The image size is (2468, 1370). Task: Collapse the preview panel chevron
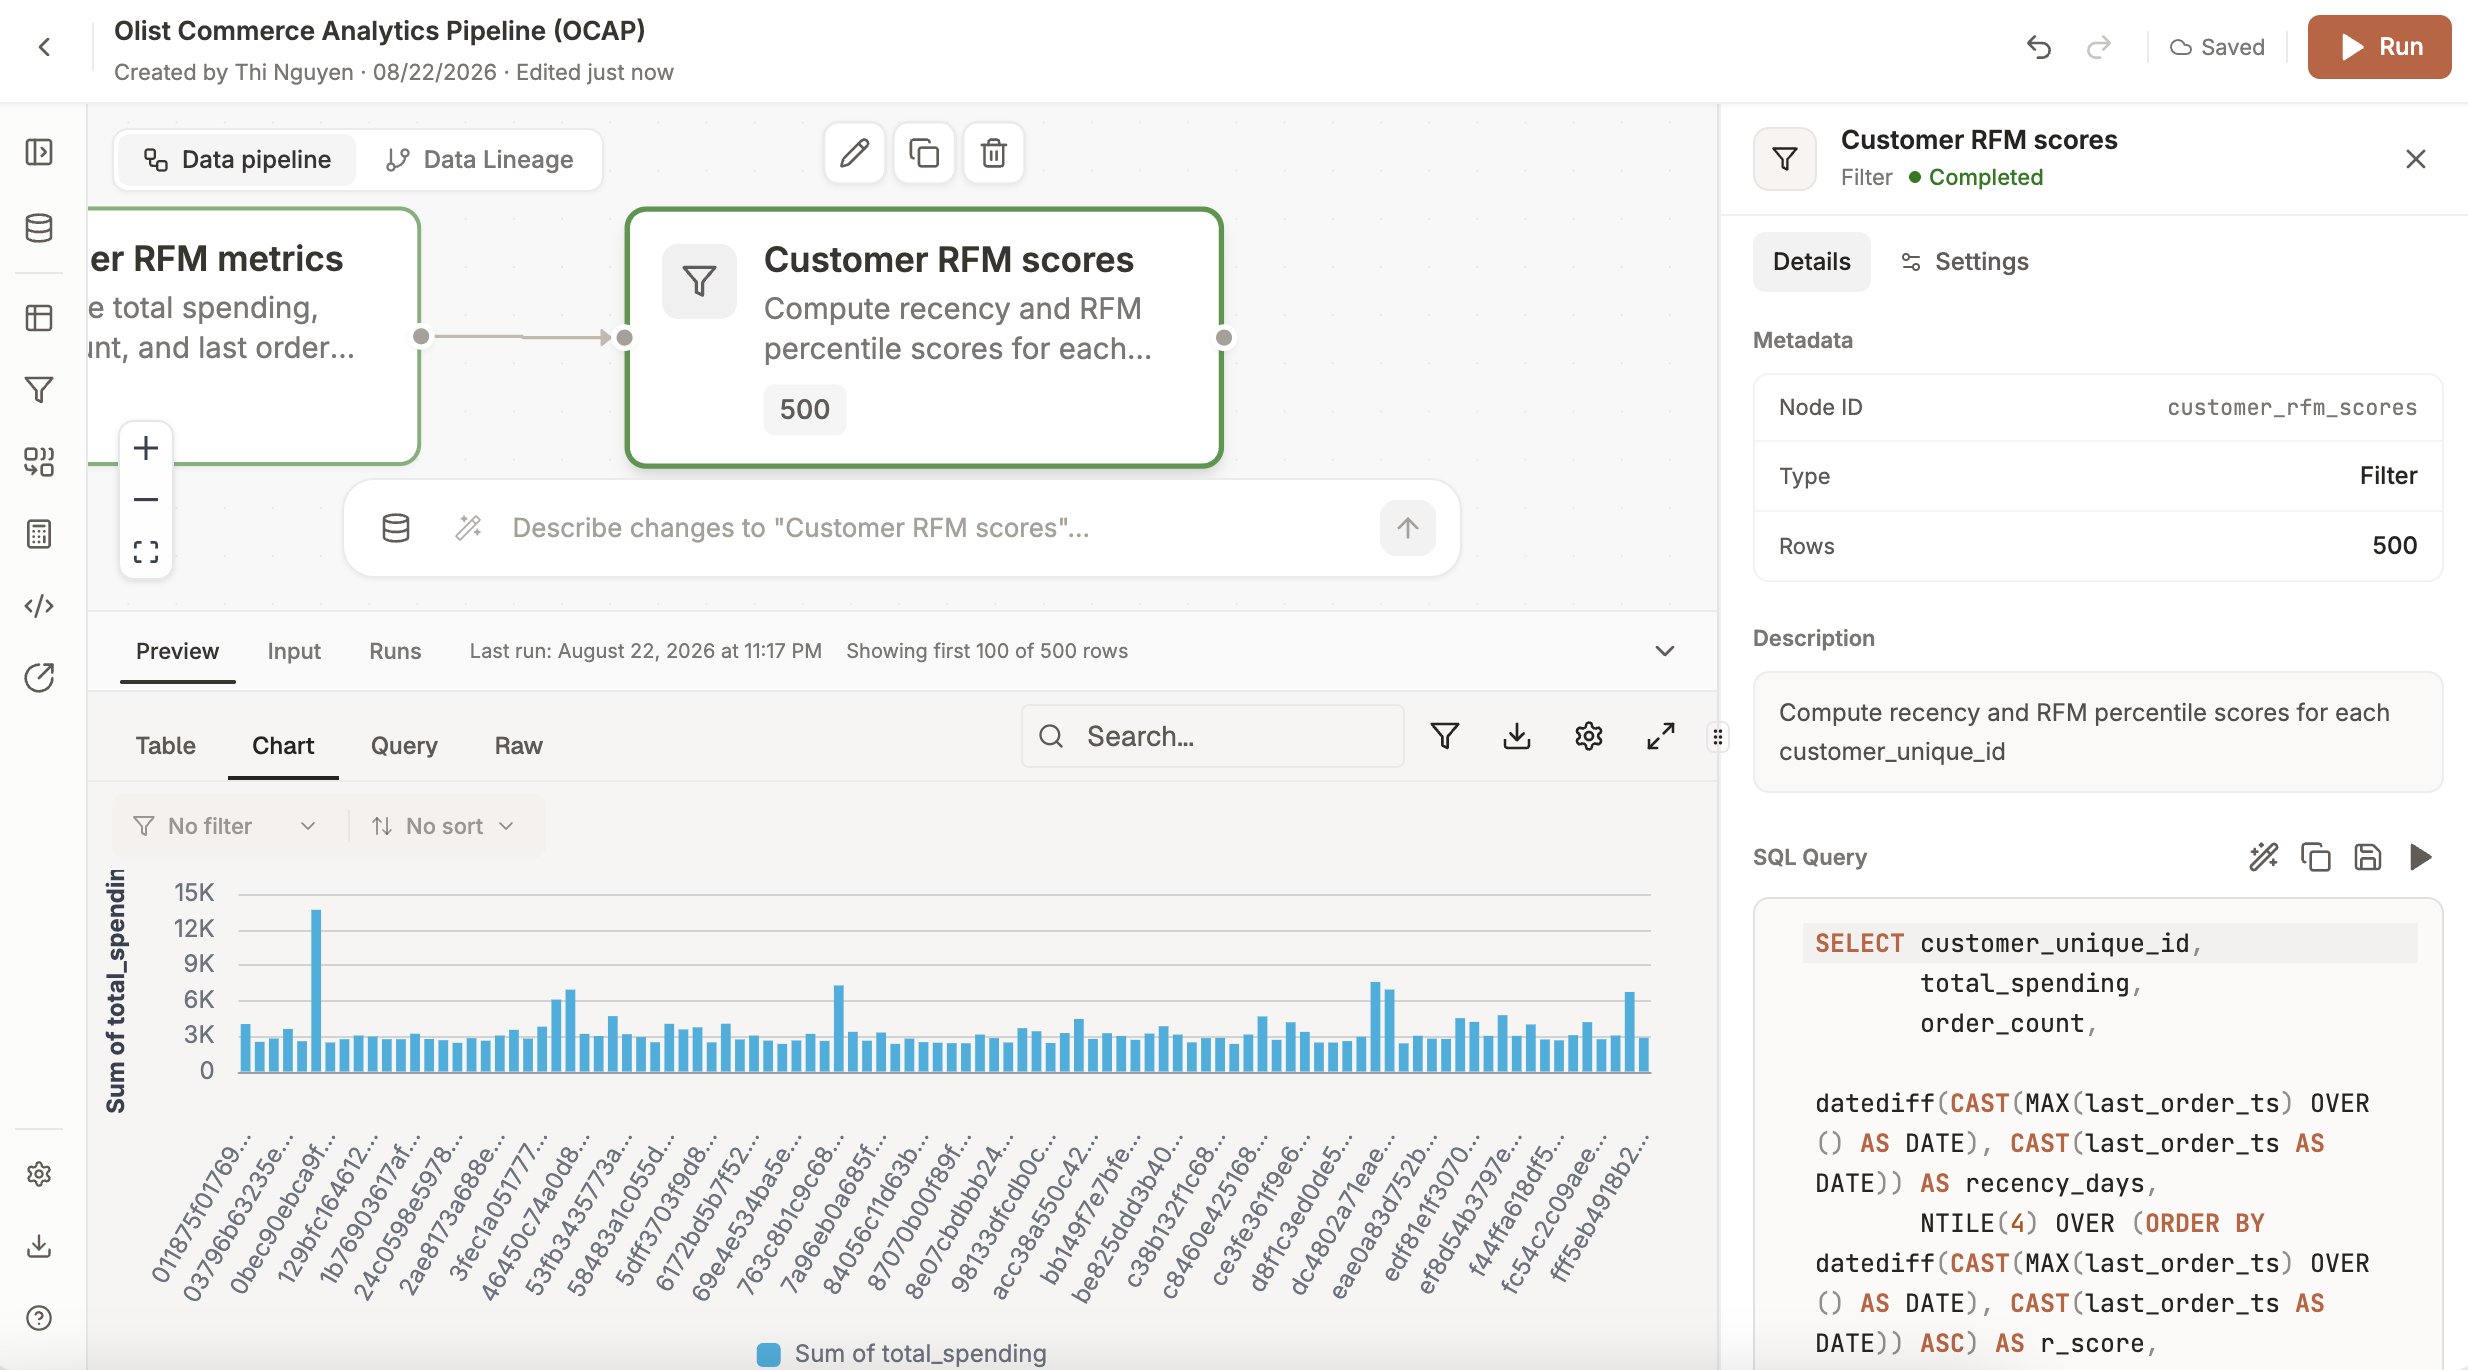[x=1665, y=651]
